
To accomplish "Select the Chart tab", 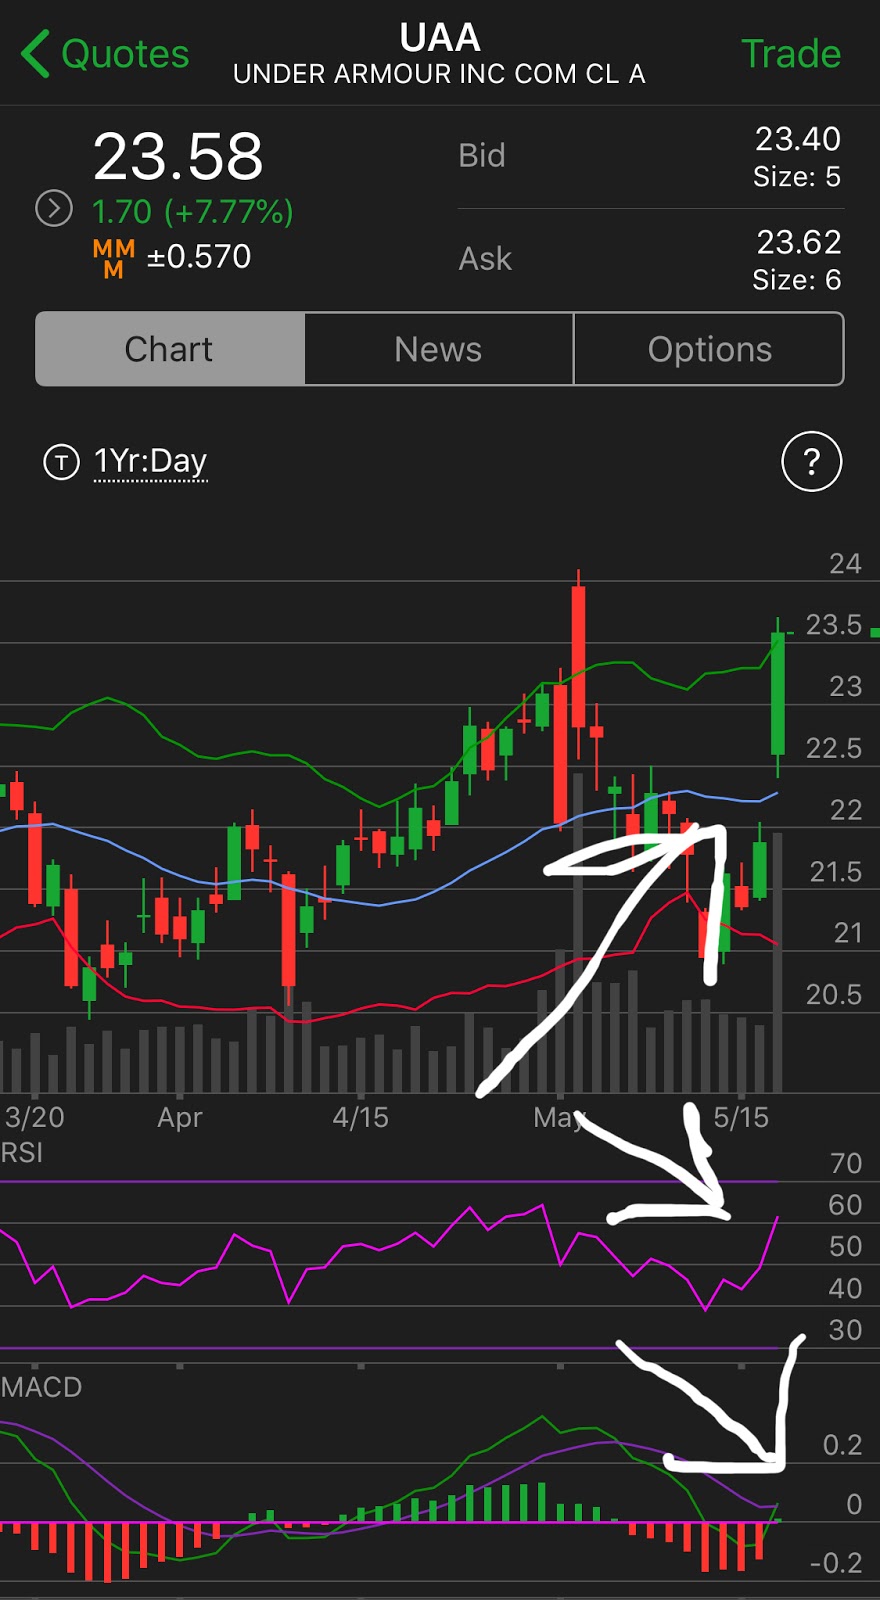I will pos(170,349).
